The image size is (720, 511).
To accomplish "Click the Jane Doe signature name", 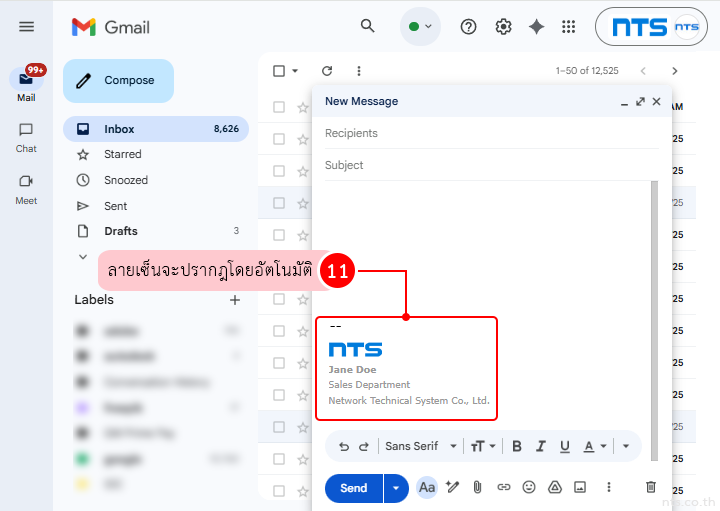I will pyautogui.click(x=352, y=370).
